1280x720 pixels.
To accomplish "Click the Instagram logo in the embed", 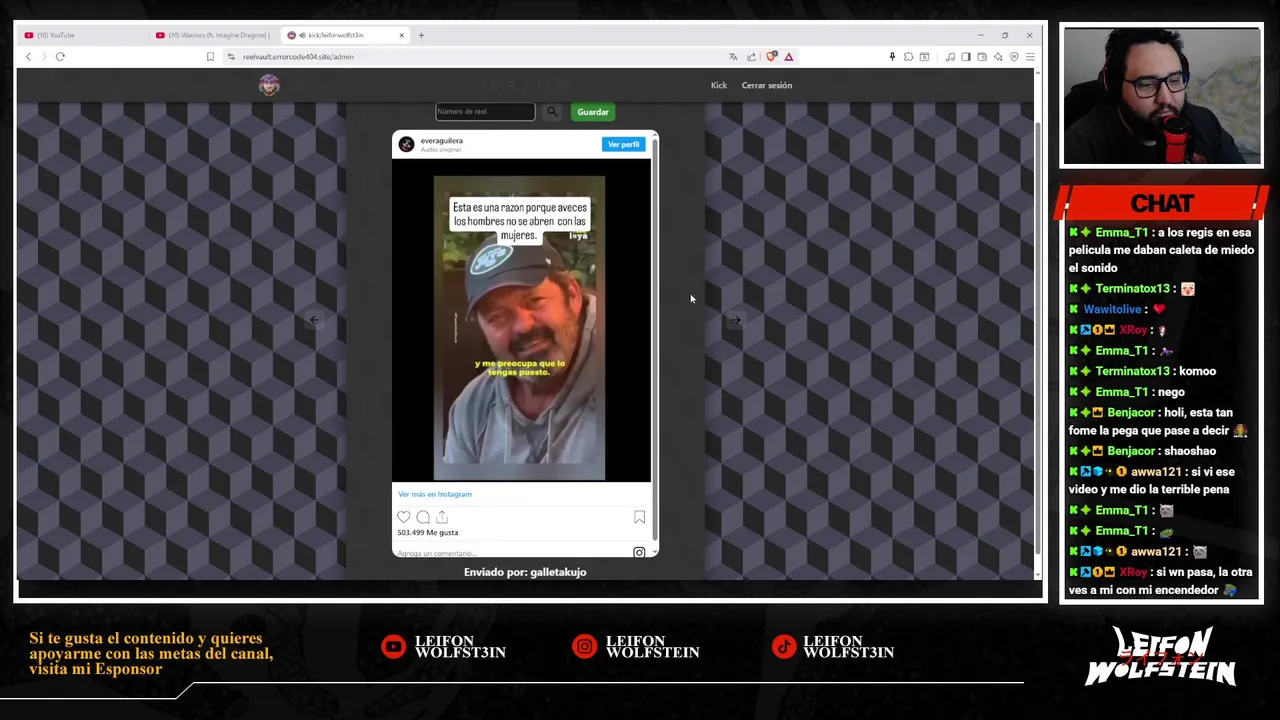I will [x=639, y=552].
